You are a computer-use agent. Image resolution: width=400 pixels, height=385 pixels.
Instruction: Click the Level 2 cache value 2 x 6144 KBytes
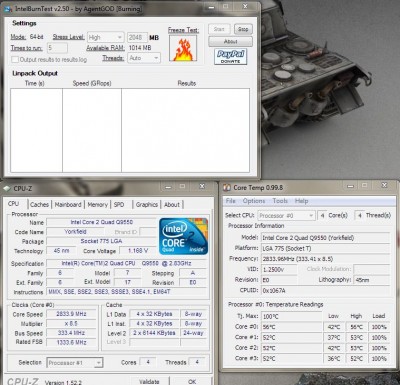[x=154, y=333]
